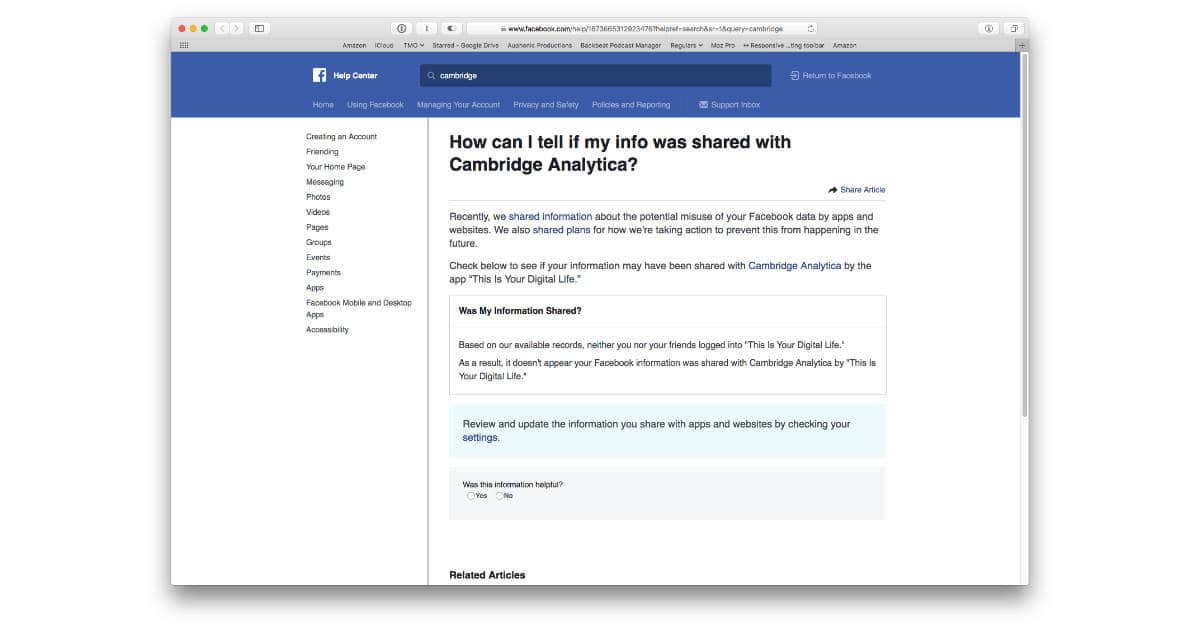Click the Support Inbox envelope icon

(703, 104)
